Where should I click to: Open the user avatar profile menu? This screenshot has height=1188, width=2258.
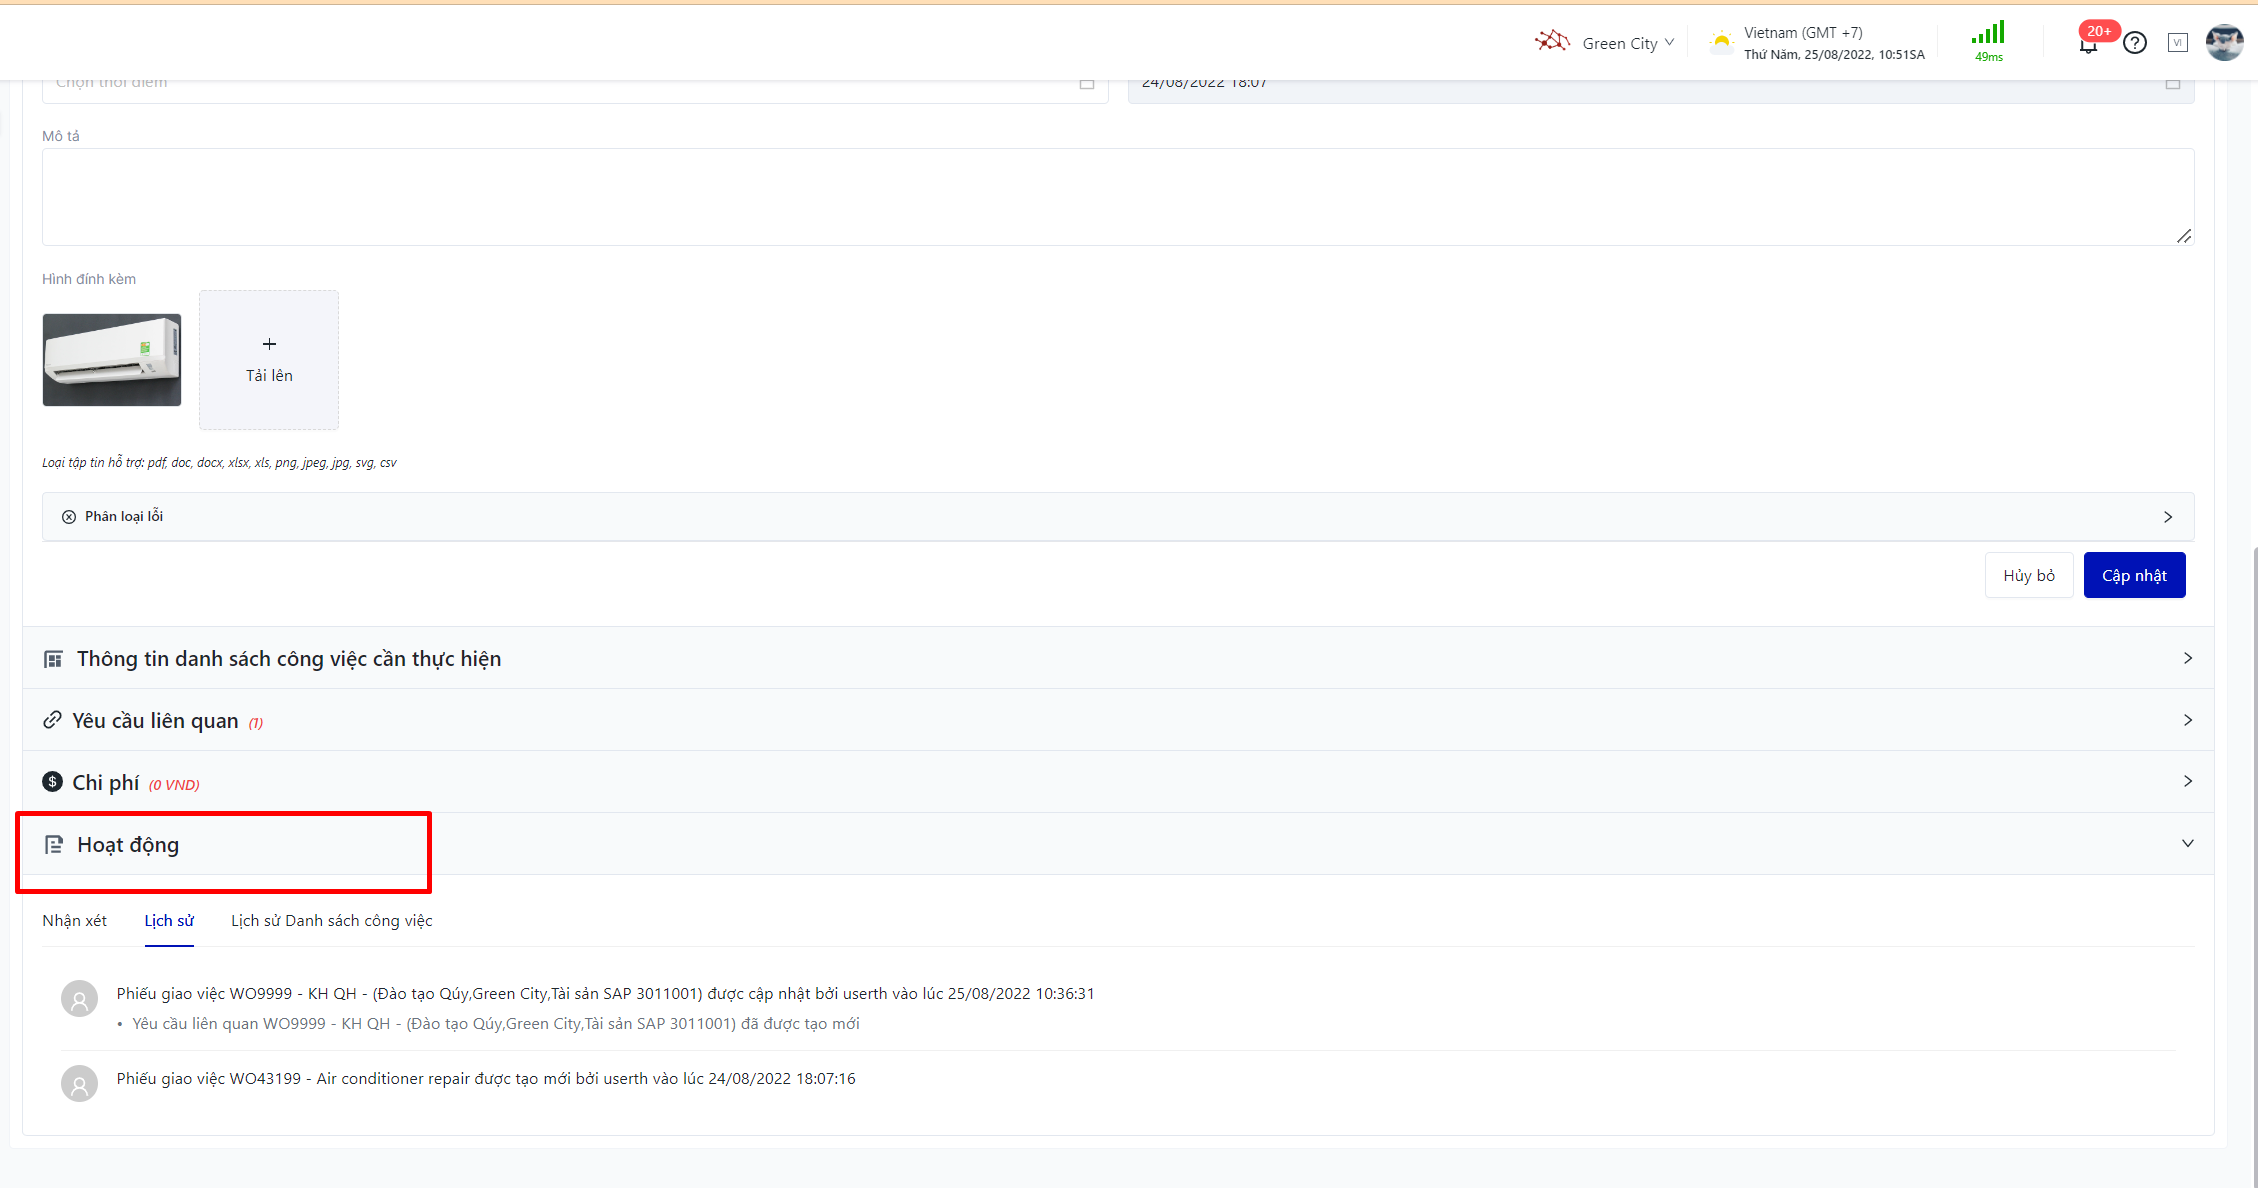(2224, 43)
